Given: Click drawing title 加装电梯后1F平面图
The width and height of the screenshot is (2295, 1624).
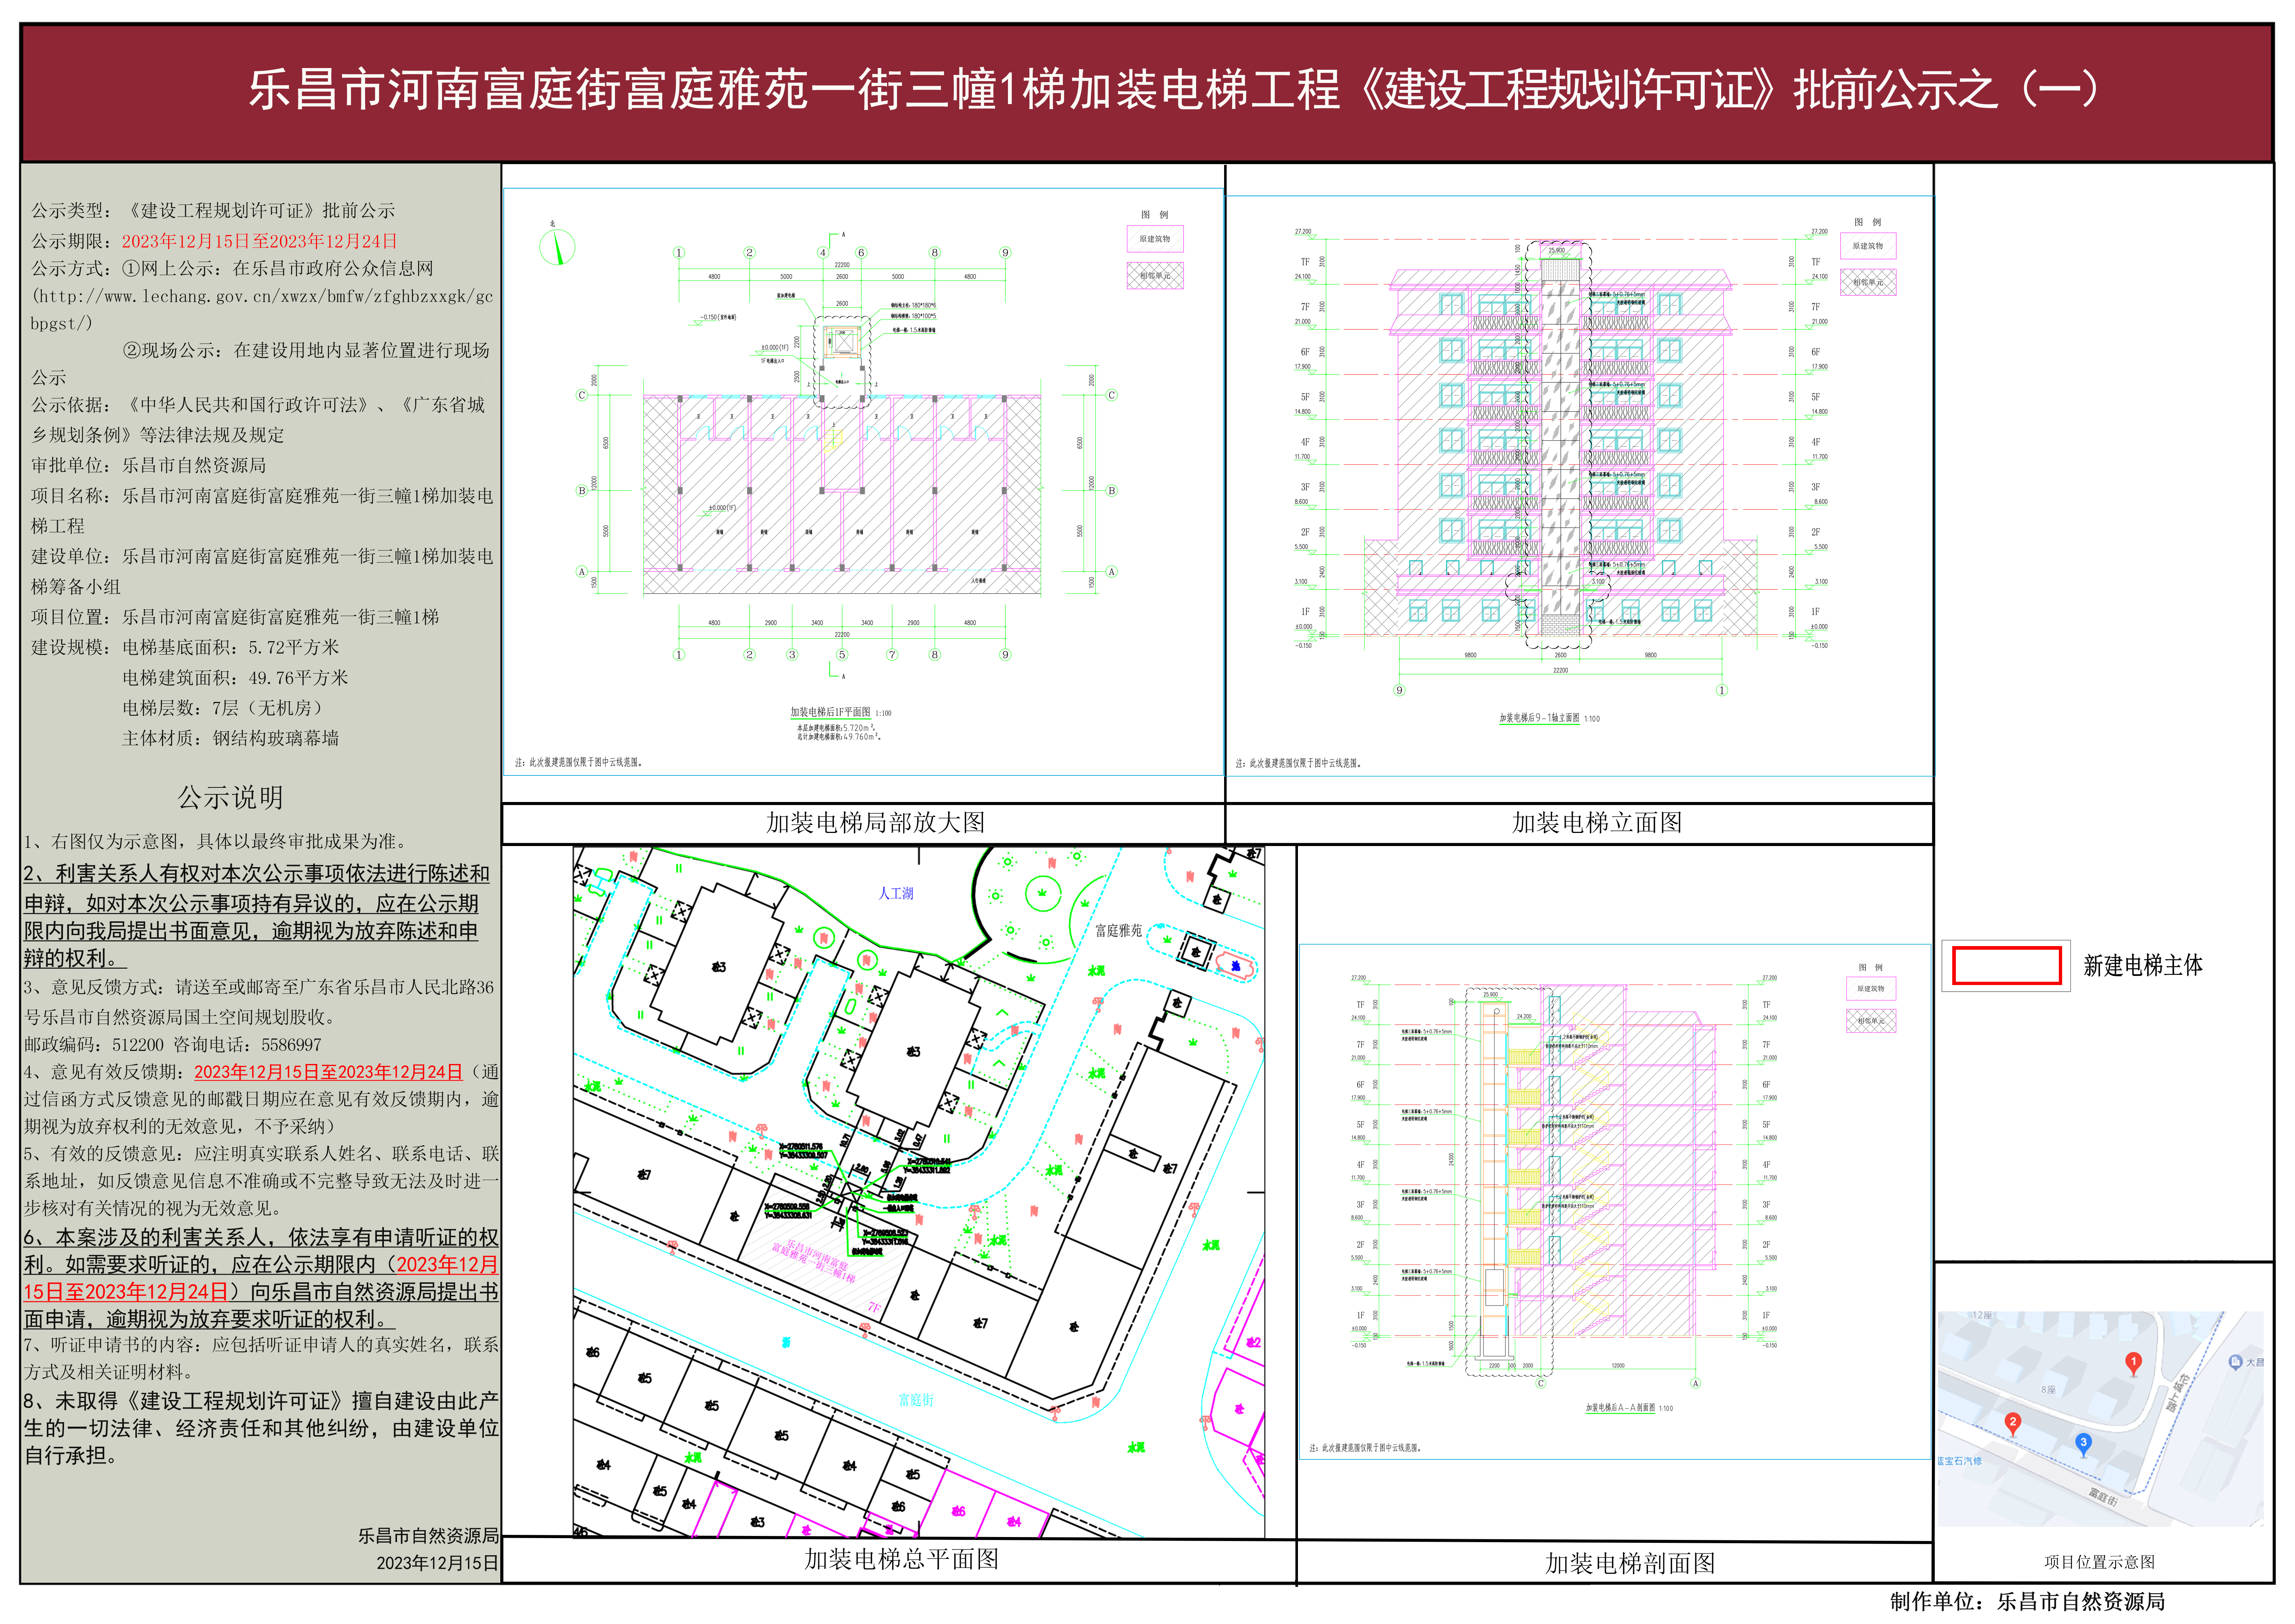Looking at the screenshot, I should pyautogui.click(x=830, y=713).
